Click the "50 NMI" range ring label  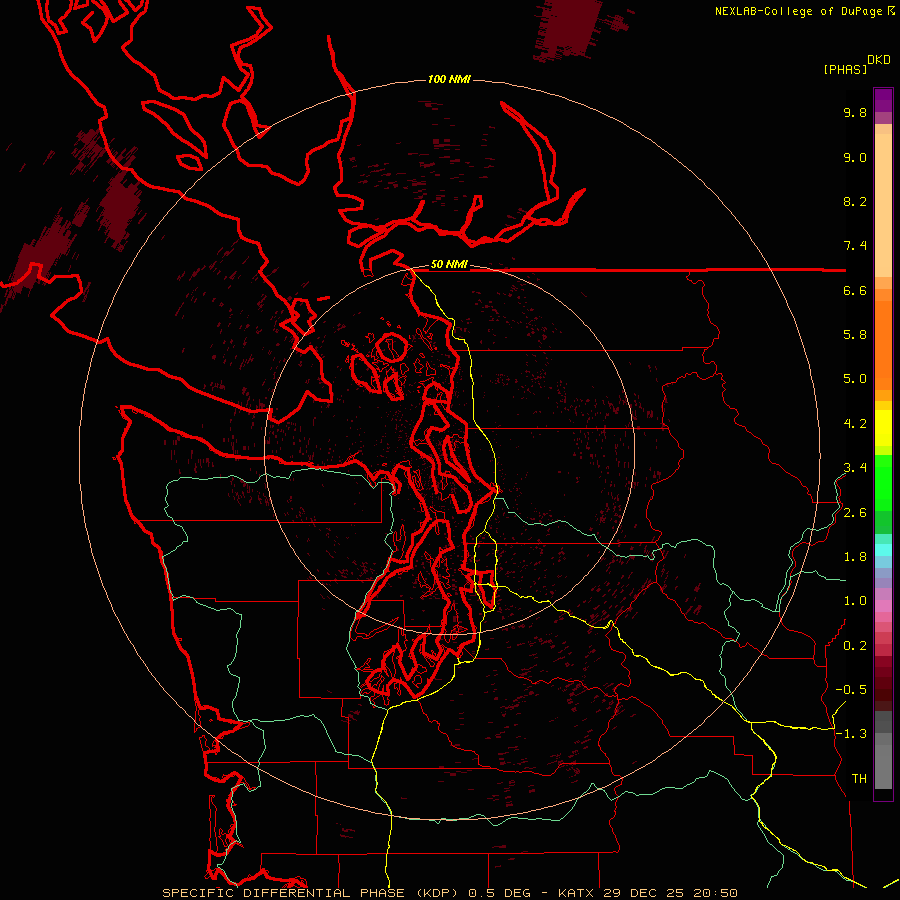(x=449, y=265)
